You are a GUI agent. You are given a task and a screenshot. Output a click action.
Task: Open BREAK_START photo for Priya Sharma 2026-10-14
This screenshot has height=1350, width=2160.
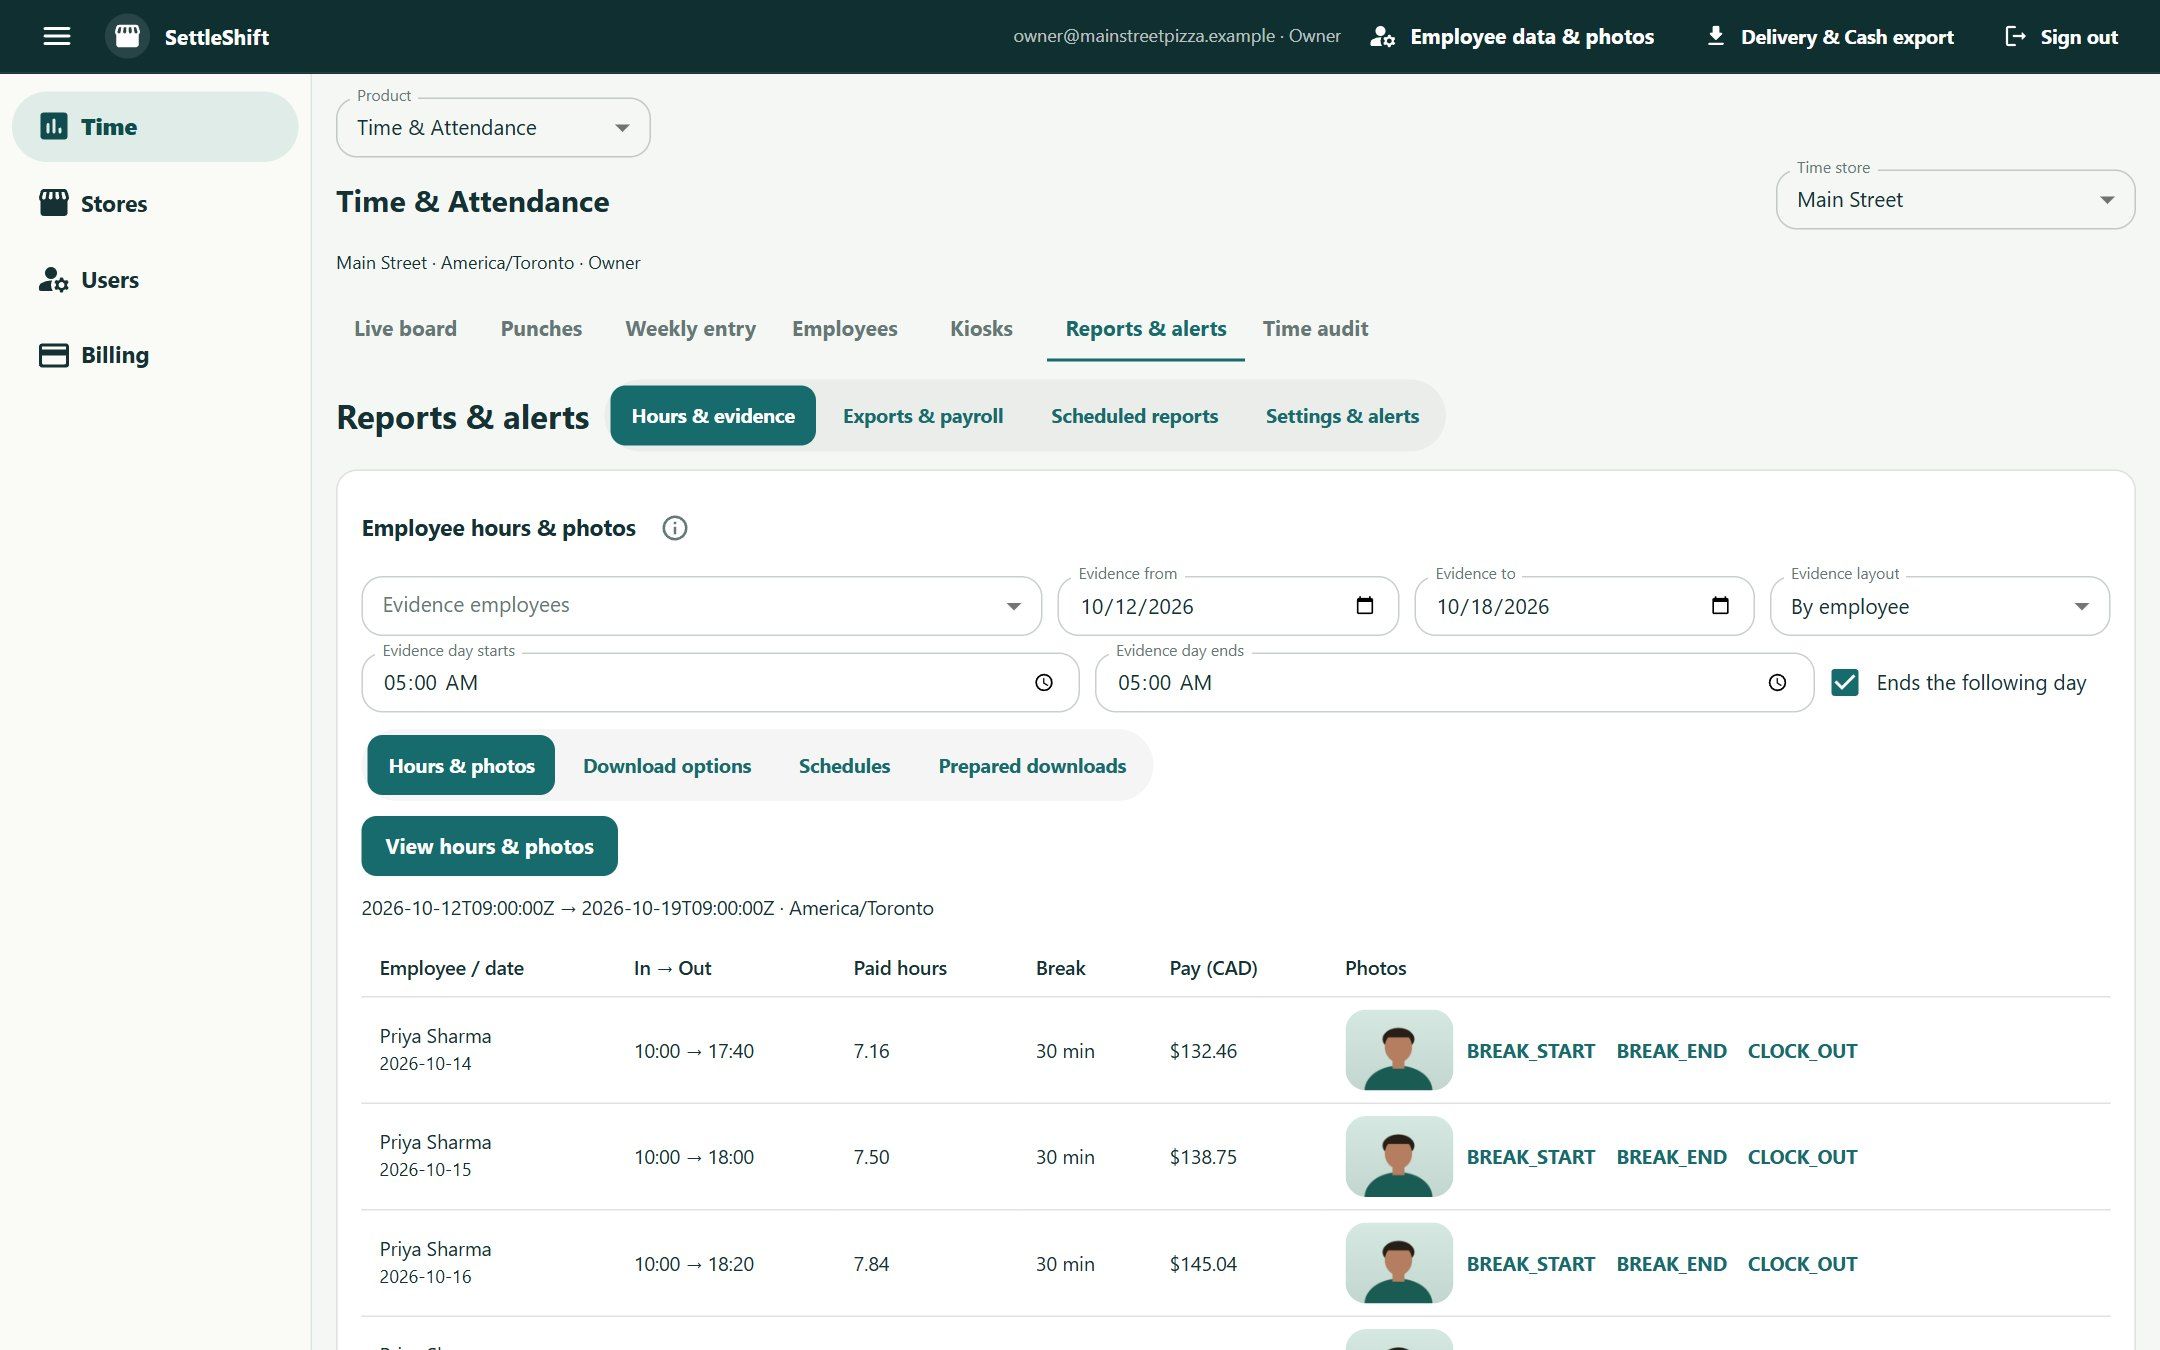pyautogui.click(x=1530, y=1051)
